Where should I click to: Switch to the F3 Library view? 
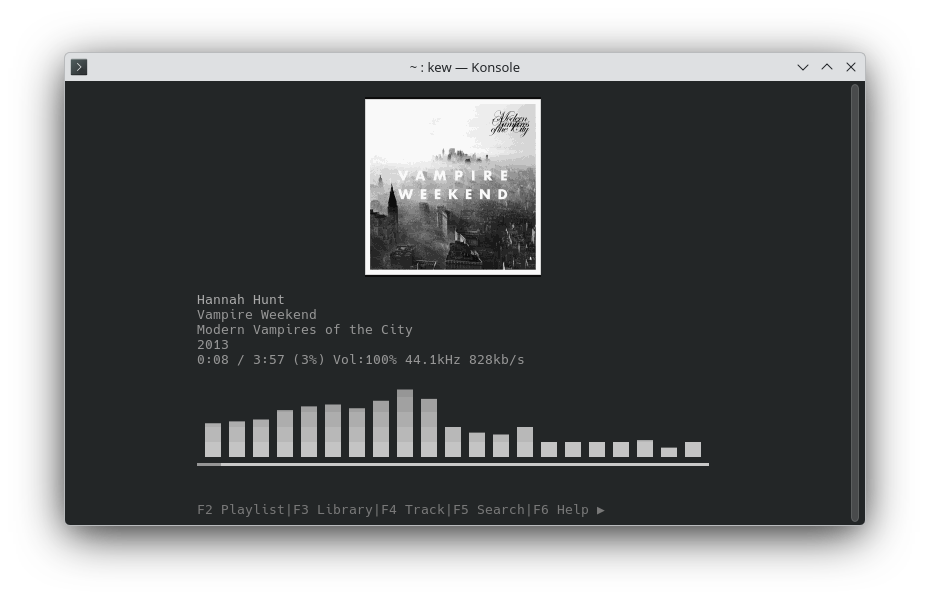pyautogui.click(x=333, y=510)
